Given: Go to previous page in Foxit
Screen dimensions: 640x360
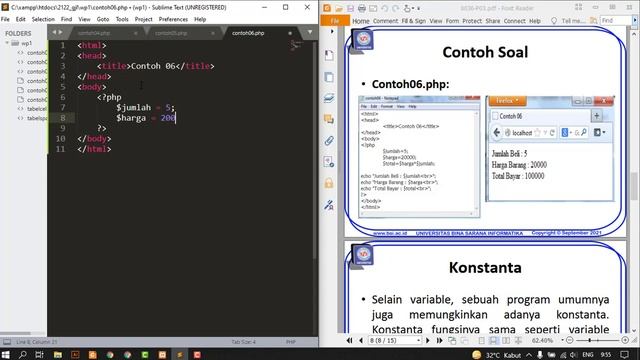Looking at the screenshot, I should pyautogui.click(x=361, y=340).
